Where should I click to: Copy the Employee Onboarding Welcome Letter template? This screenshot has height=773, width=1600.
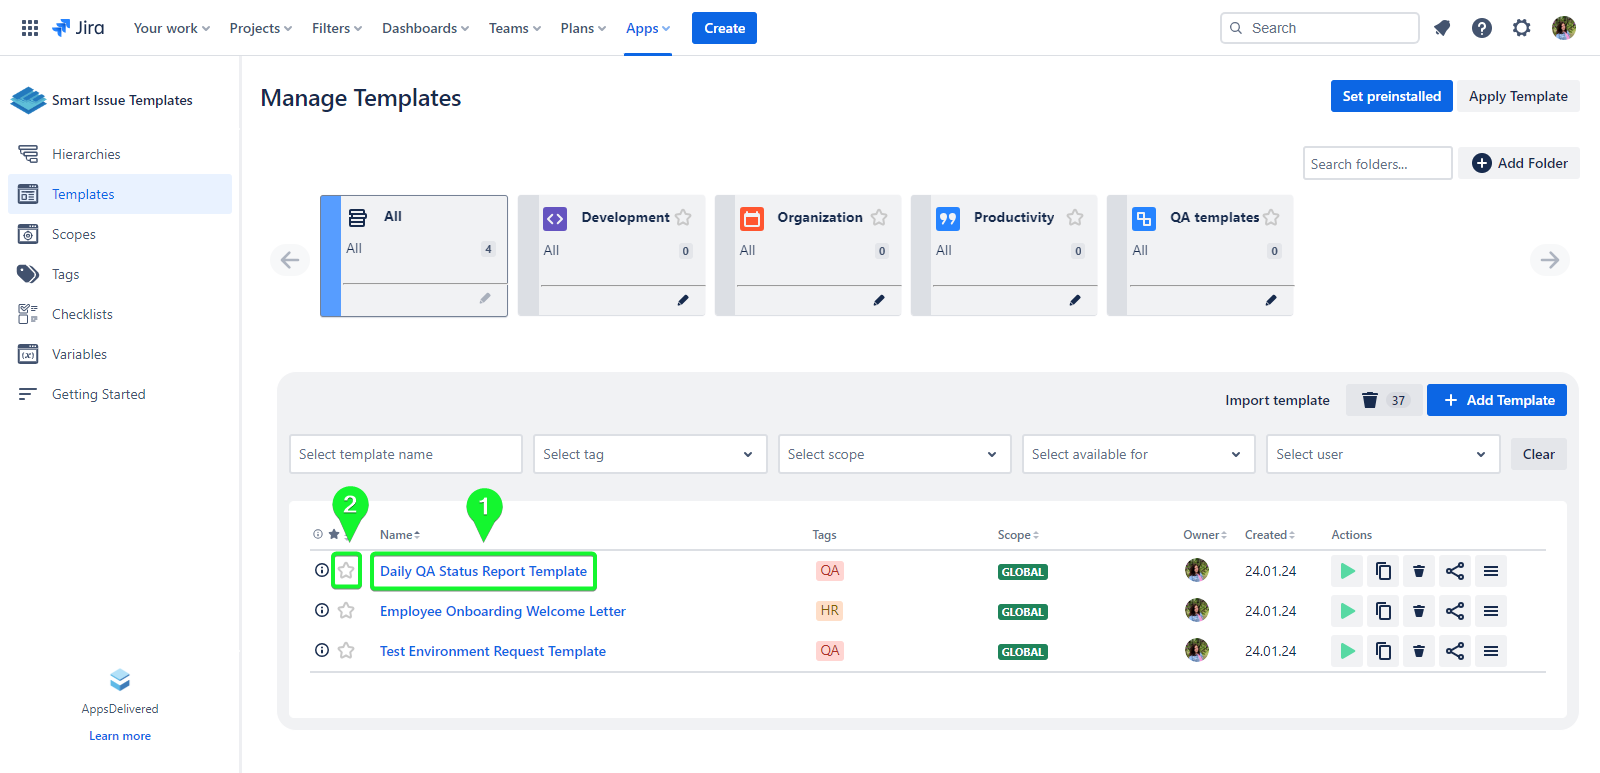pyautogui.click(x=1383, y=611)
